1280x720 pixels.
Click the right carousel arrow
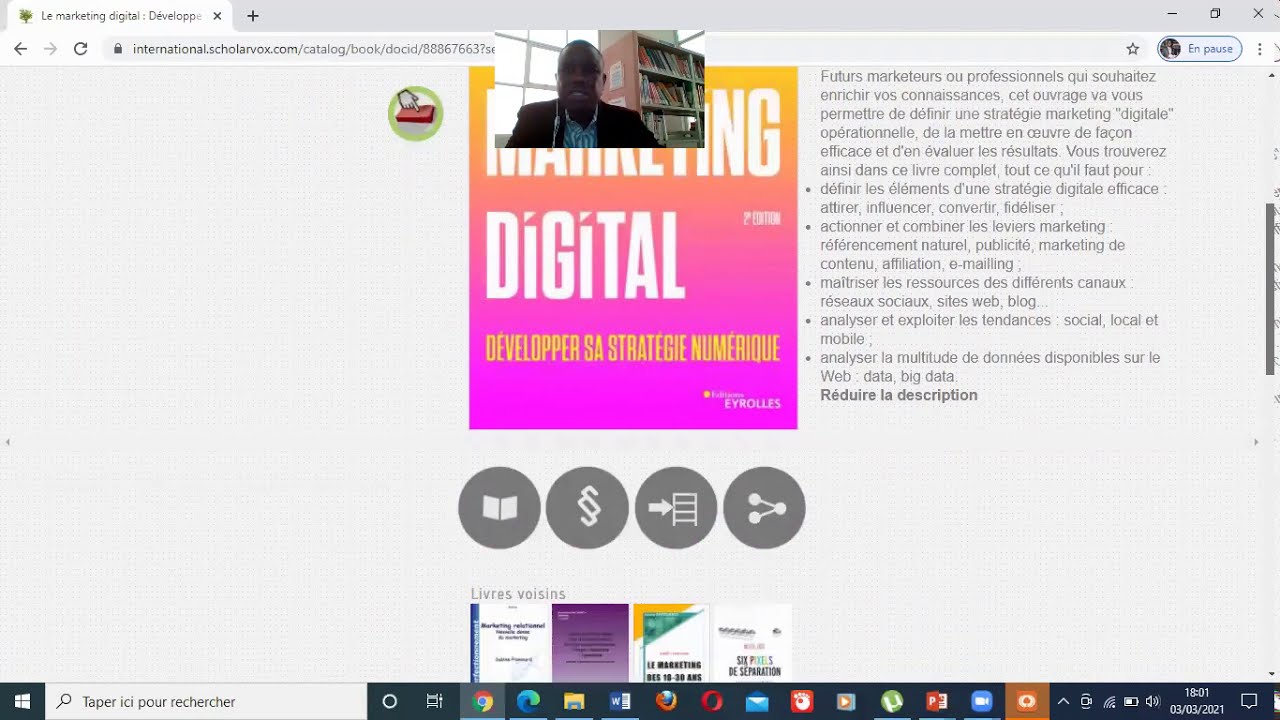tap(1257, 442)
